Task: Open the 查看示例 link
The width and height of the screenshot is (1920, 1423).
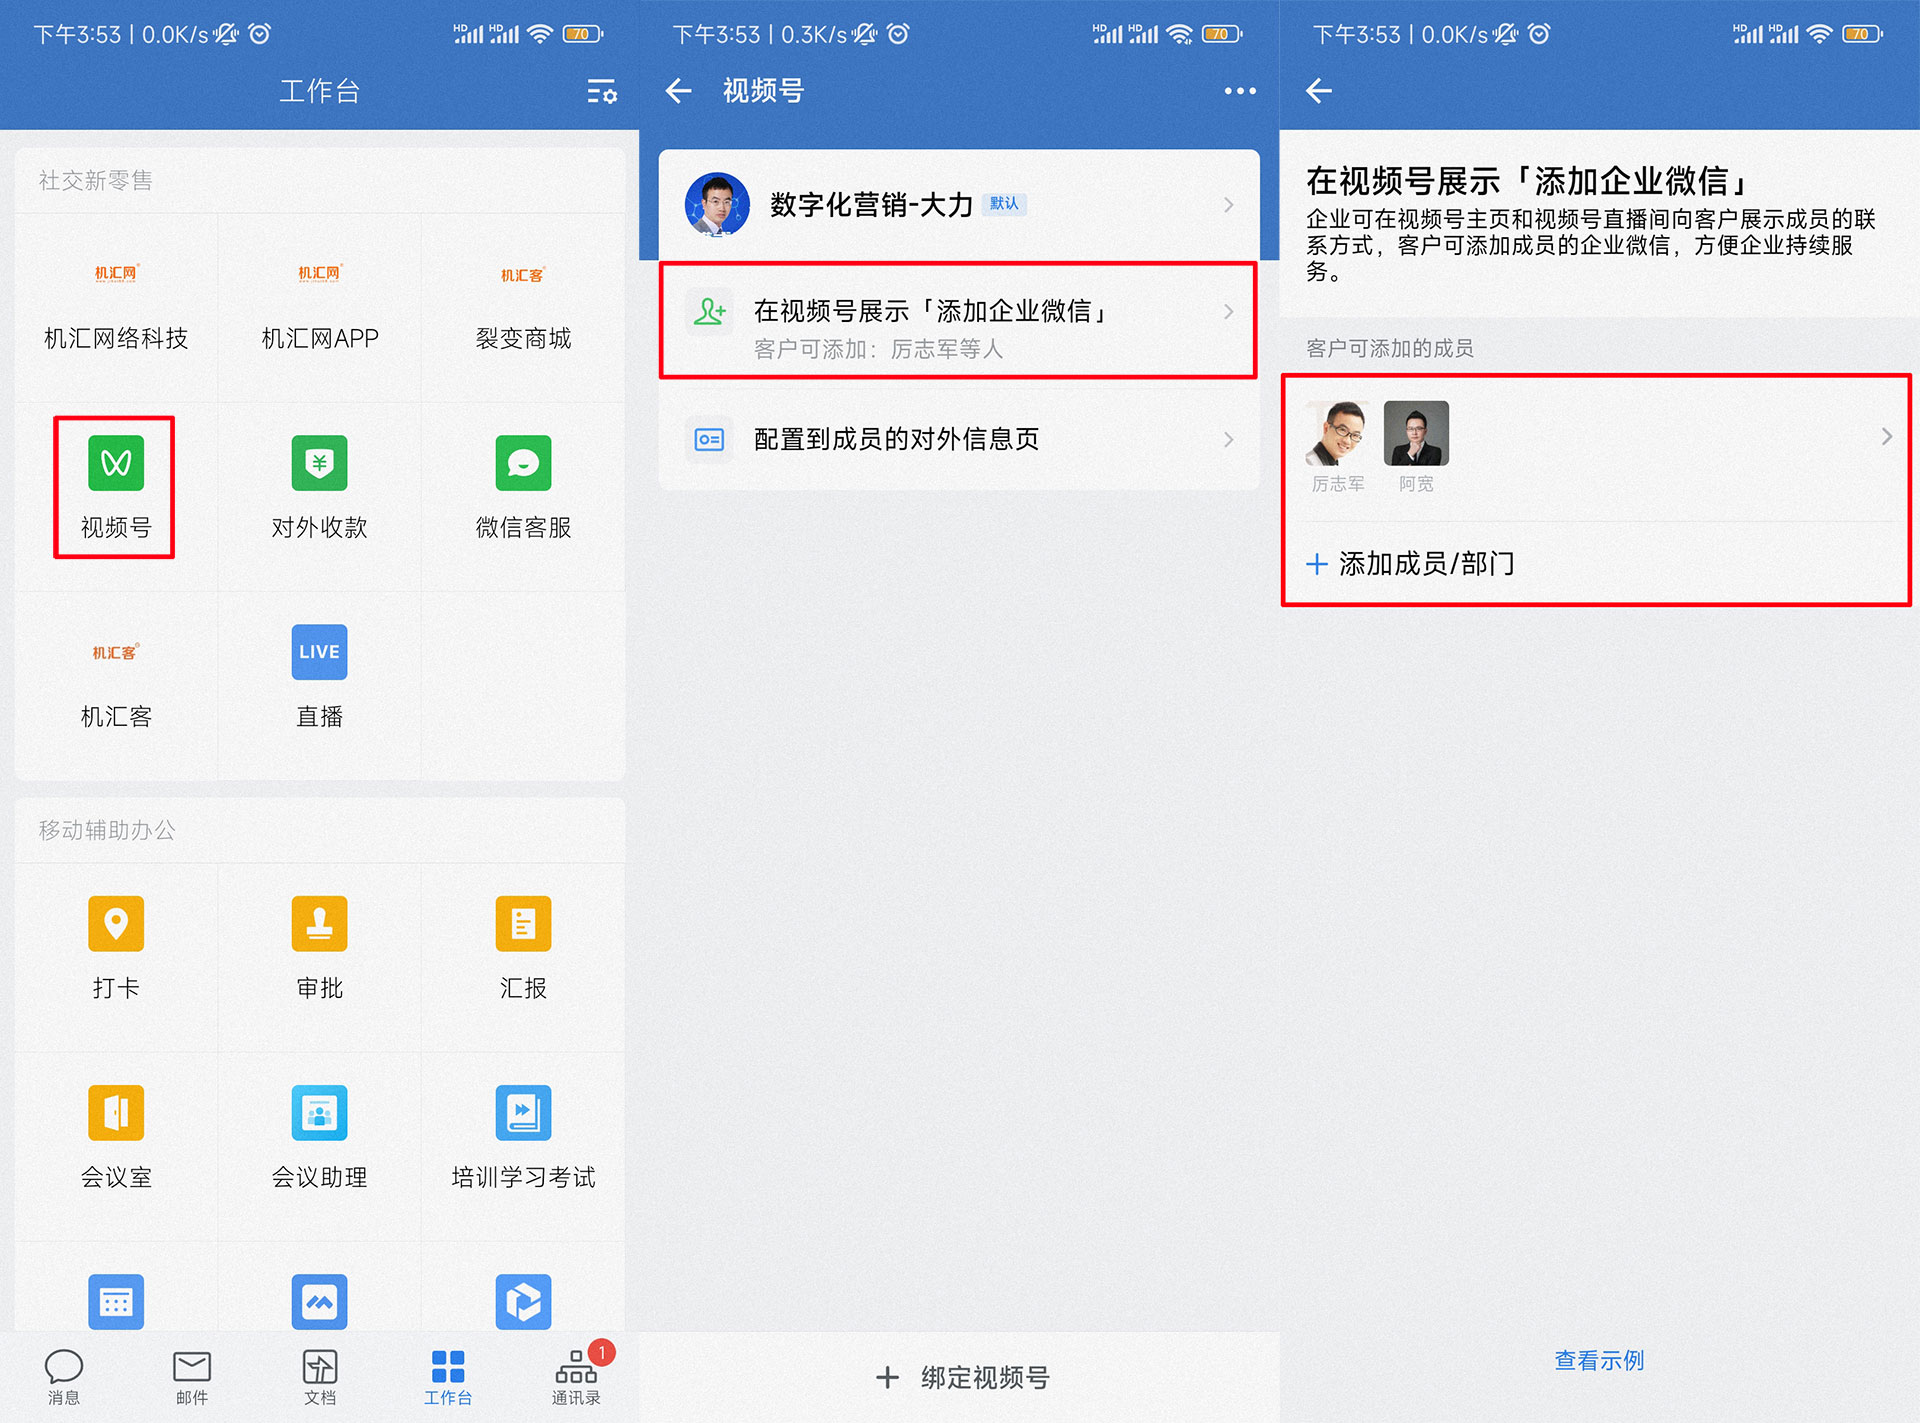Action: click(x=1599, y=1360)
